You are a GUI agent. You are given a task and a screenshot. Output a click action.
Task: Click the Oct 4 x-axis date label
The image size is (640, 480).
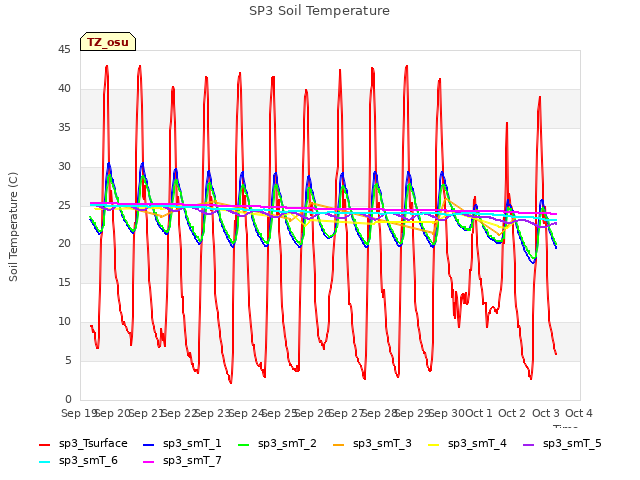point(579,413)
